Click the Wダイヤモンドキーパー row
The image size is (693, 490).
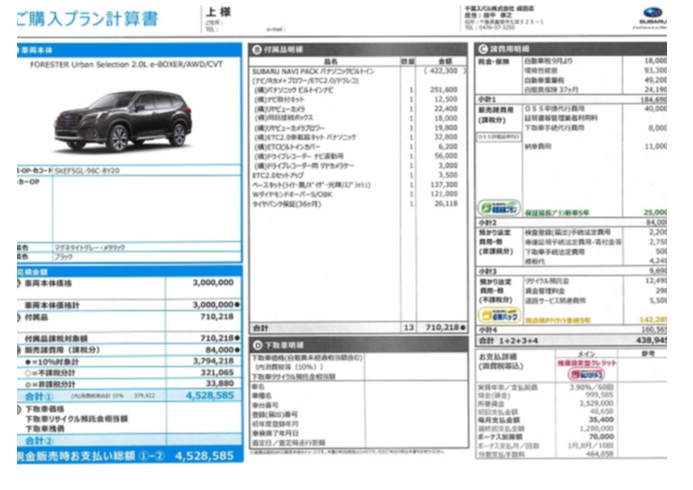point(358,194)
